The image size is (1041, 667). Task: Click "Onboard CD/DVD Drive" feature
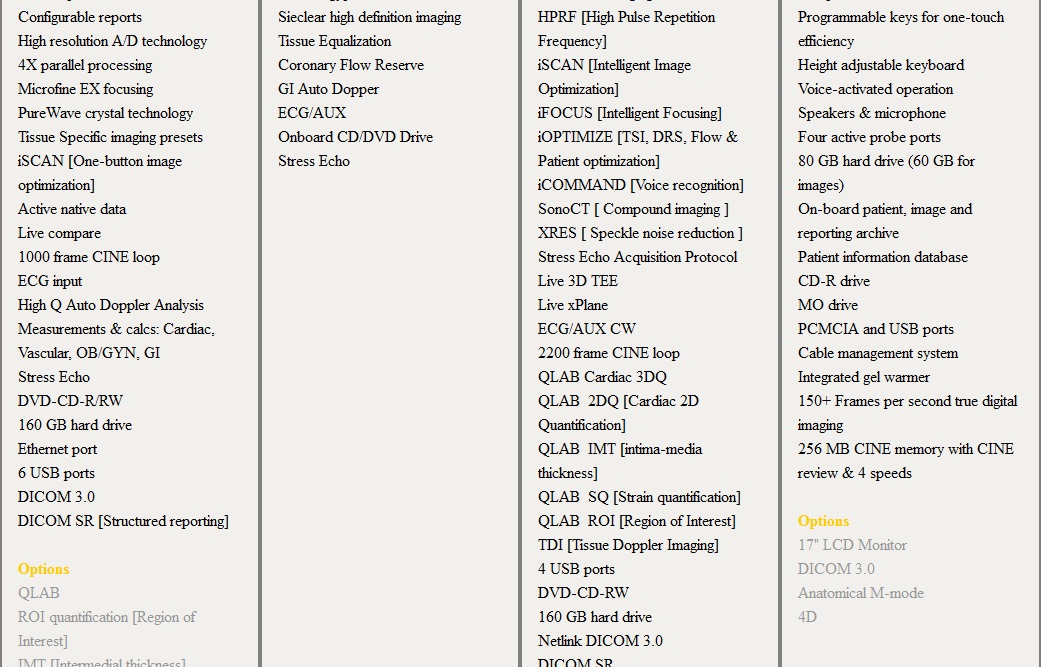pyautogui.click(x=355, y=137)
